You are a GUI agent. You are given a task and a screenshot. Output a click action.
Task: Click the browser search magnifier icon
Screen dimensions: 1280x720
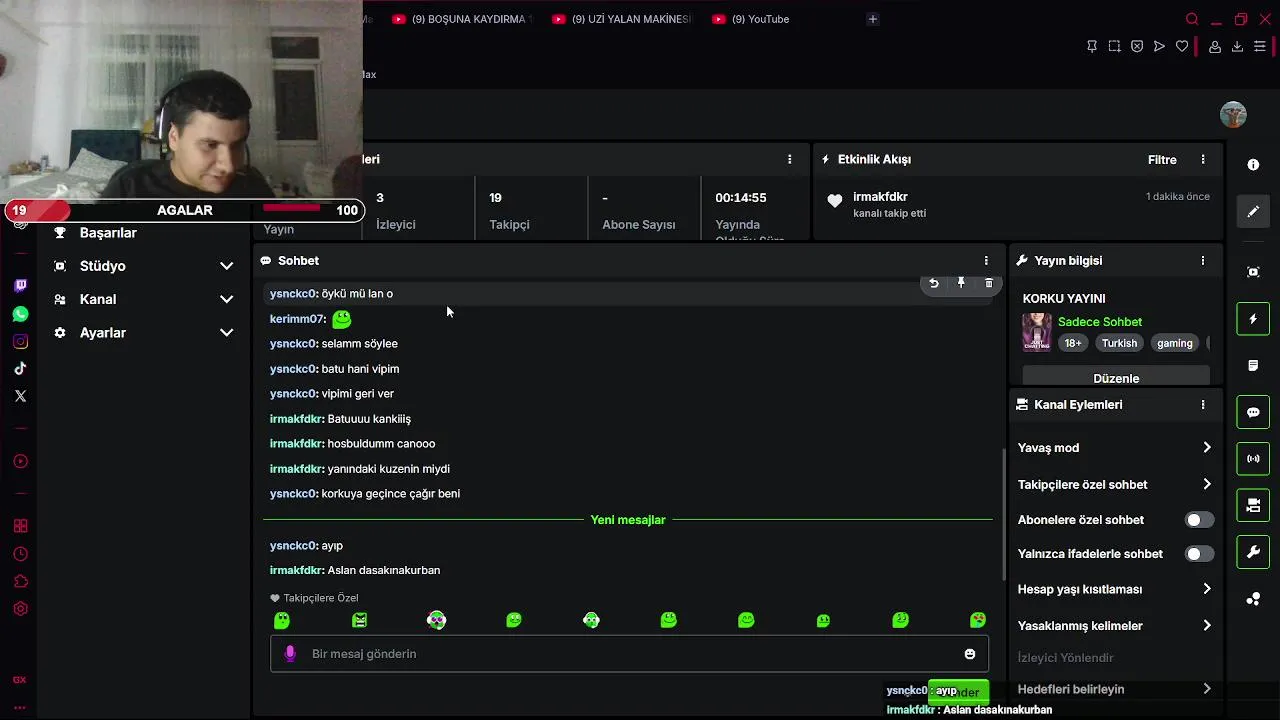tap(1192, 19)
